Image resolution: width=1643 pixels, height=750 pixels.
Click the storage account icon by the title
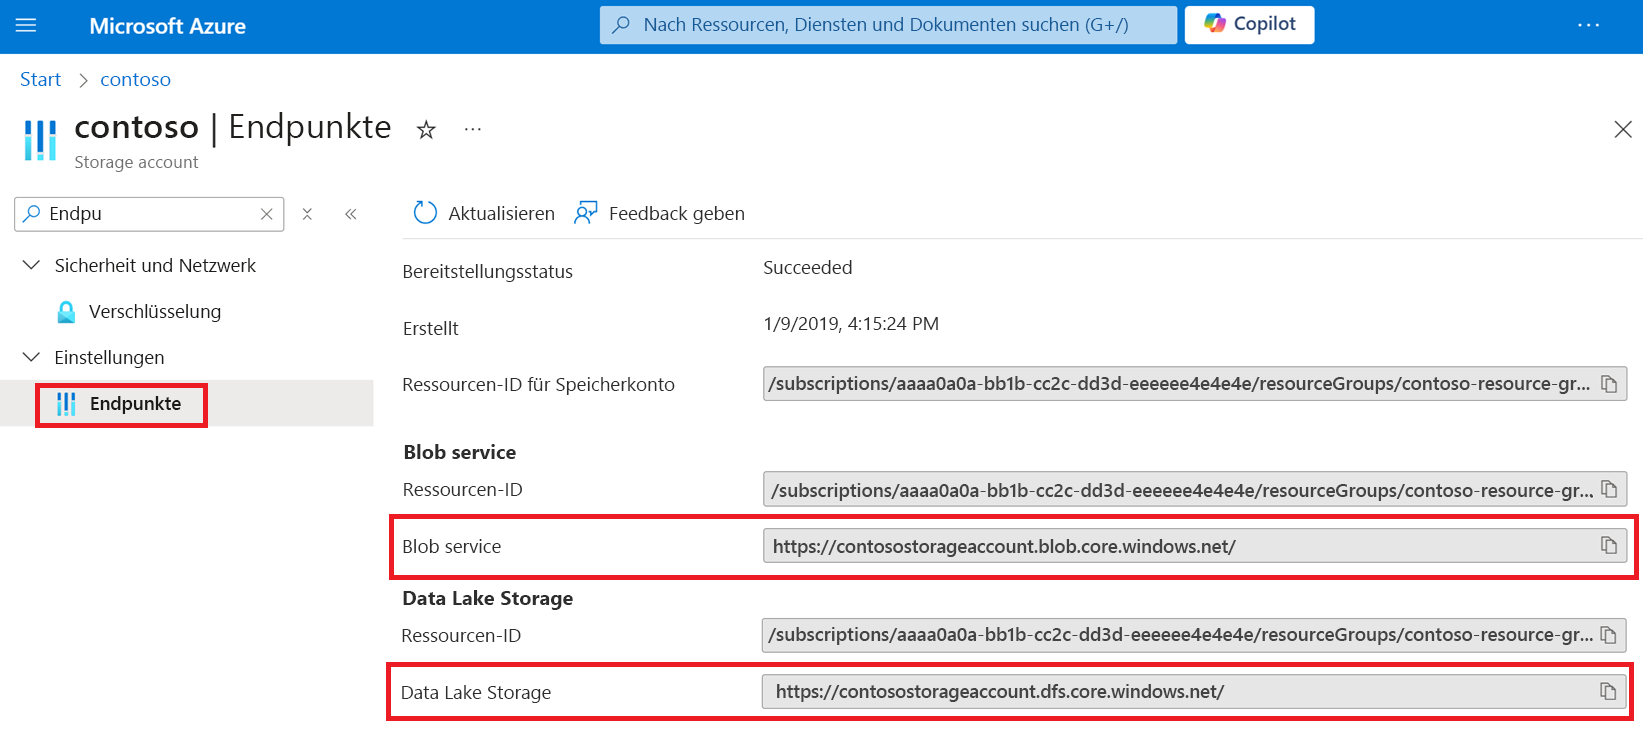(x=40, y=140)
